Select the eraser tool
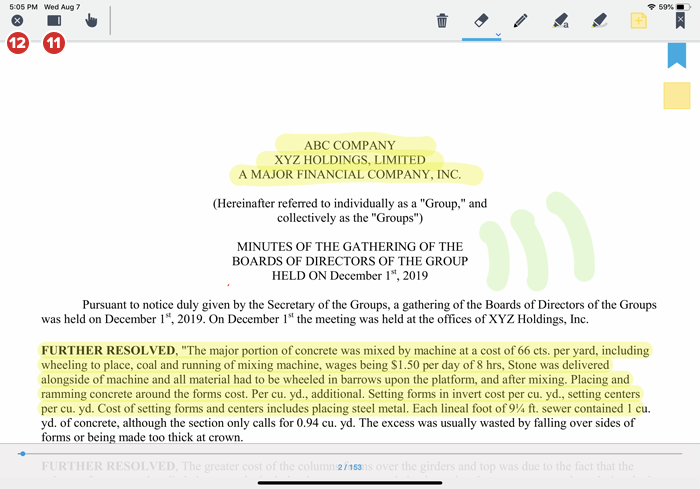Viewport: 700px width, 489px height. [x=480, y=20]
